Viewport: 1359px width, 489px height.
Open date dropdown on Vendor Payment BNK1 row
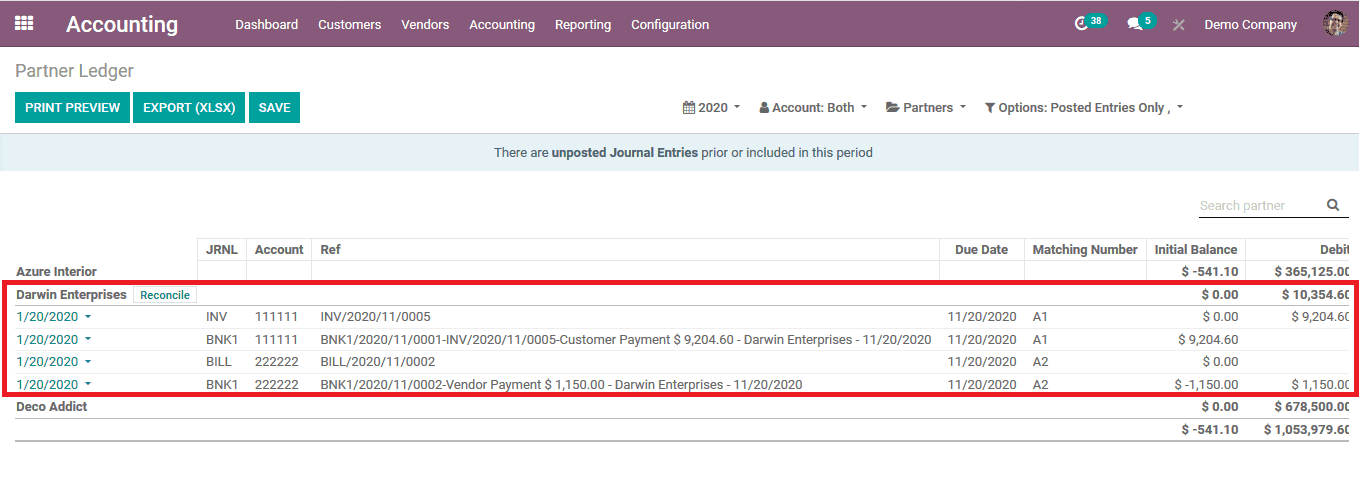[54, 384]
